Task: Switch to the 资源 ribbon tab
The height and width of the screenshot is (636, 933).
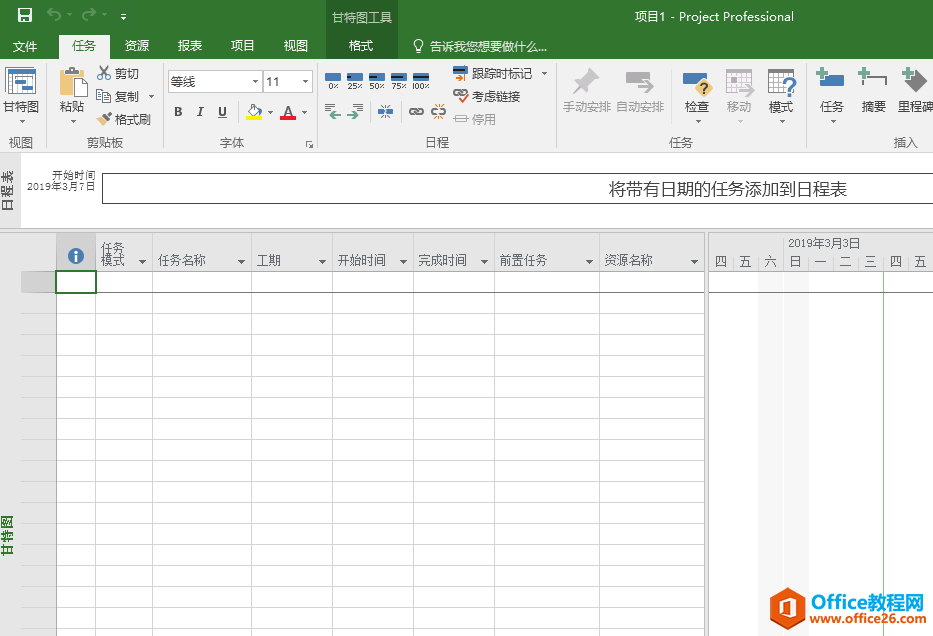Action: click(137, 46)
